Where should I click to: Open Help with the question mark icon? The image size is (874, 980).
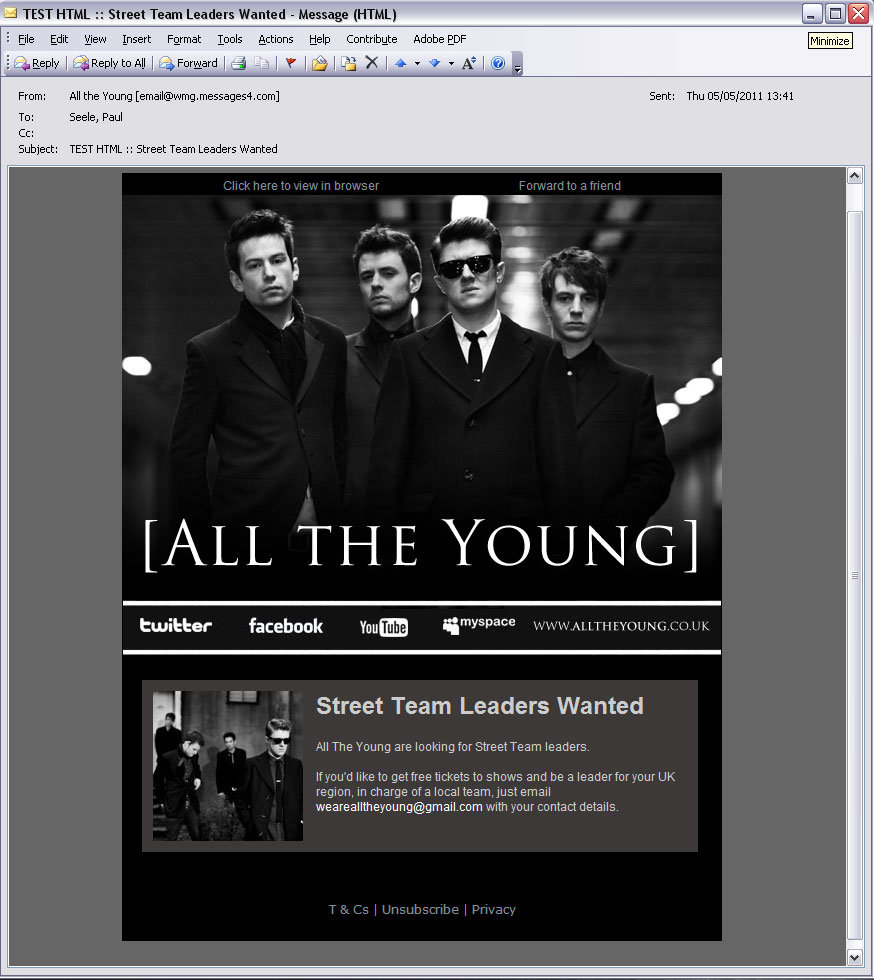coord(498,63)
